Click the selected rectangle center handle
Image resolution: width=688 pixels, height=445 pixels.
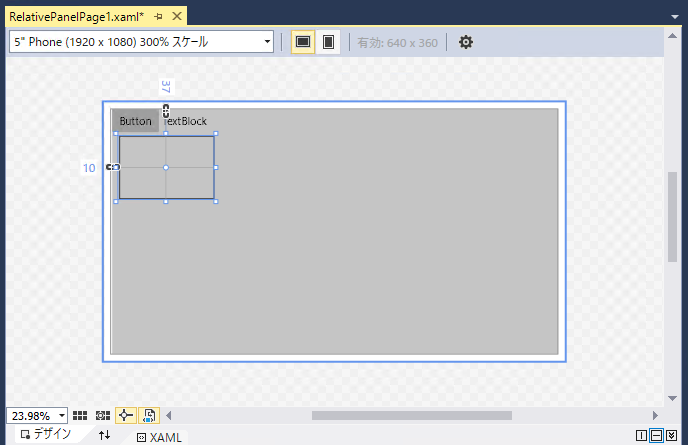tap(166, 167)
